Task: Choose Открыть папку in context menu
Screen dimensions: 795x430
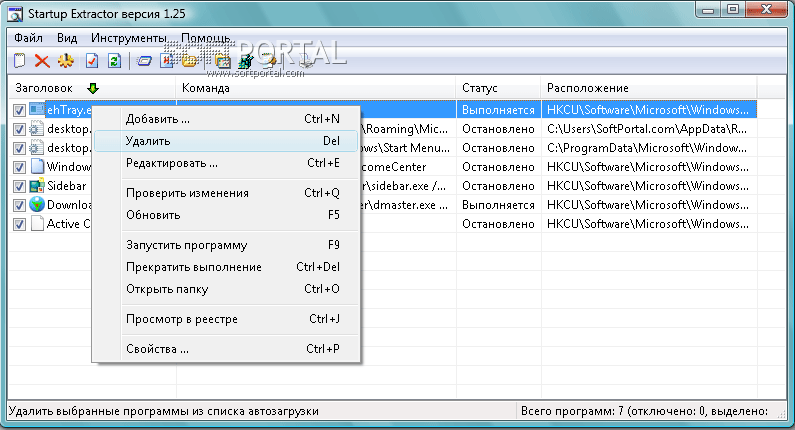Action: coord(226,289)
